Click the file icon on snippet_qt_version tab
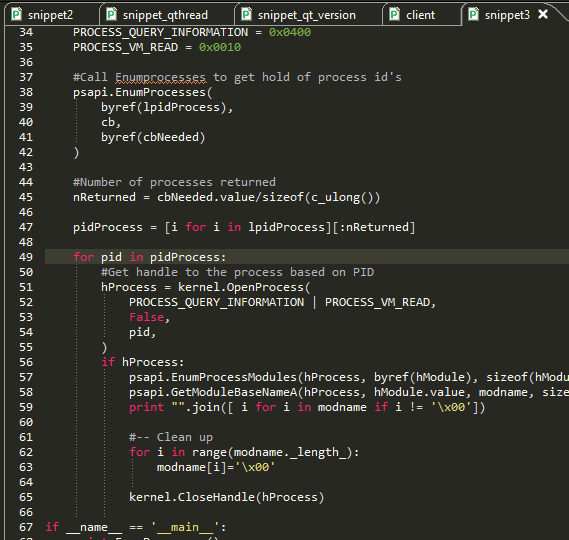569x540 pixels. click(246, 15)
